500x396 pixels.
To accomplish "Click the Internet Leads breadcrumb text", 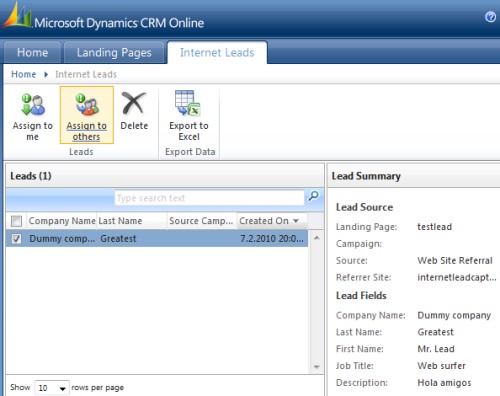I will 86,74.
